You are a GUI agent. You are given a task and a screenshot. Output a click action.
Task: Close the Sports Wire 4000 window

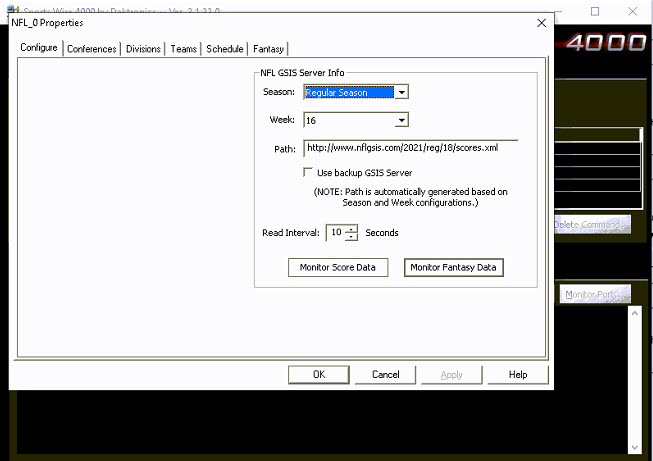tap(636, 12)
